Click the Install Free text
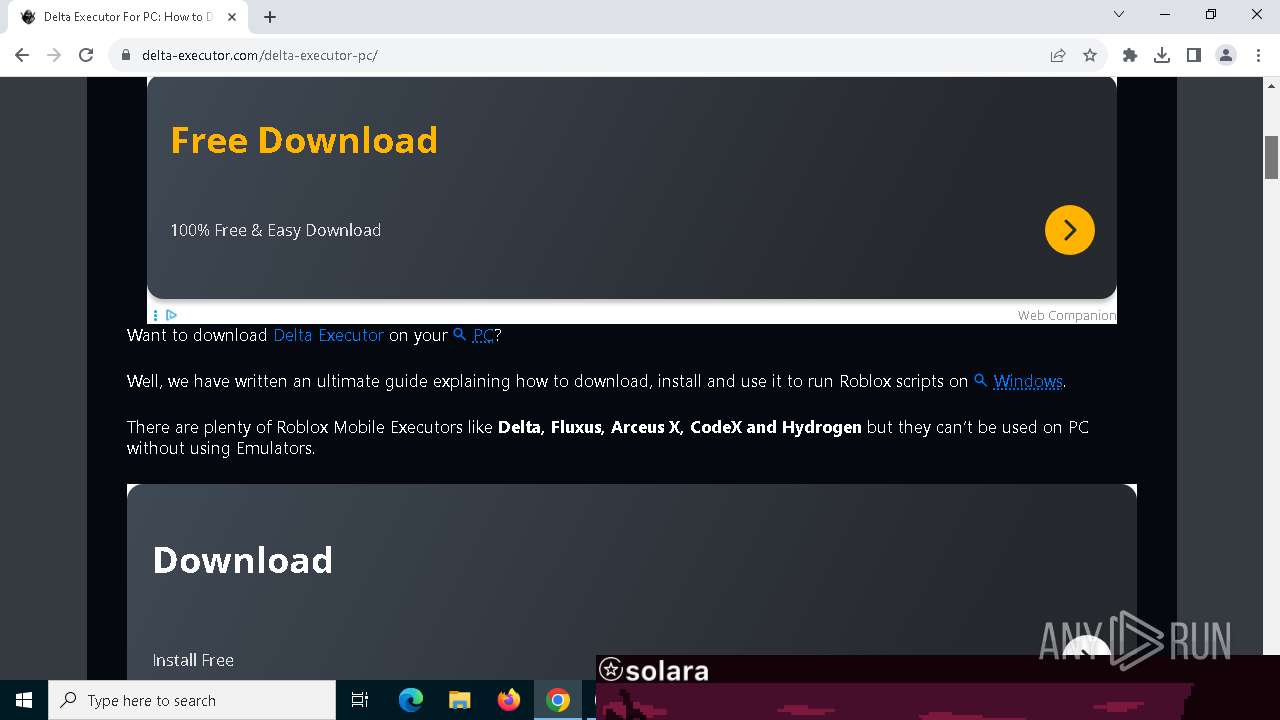The image size is (1280, 720). (193, 660)
